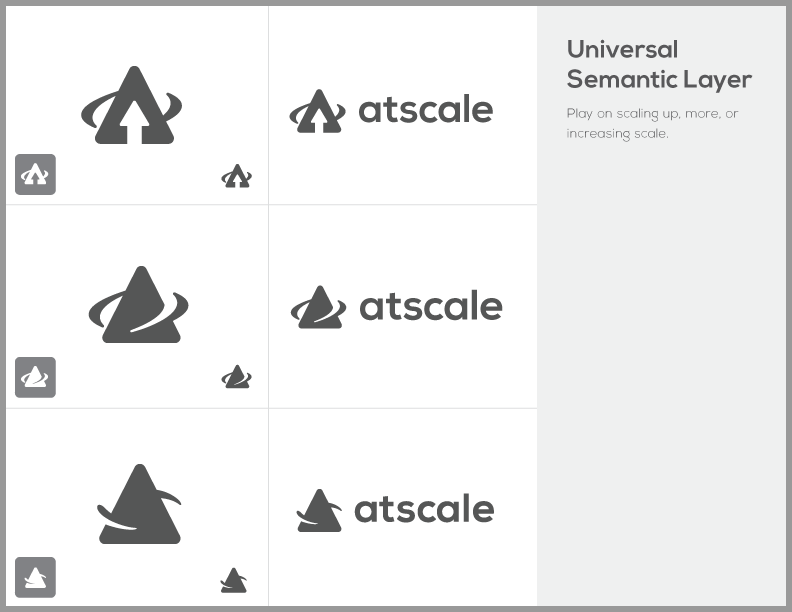Click the atscale wordmark in the top row
The image size is (792, 612).
[x=426, y=109]
